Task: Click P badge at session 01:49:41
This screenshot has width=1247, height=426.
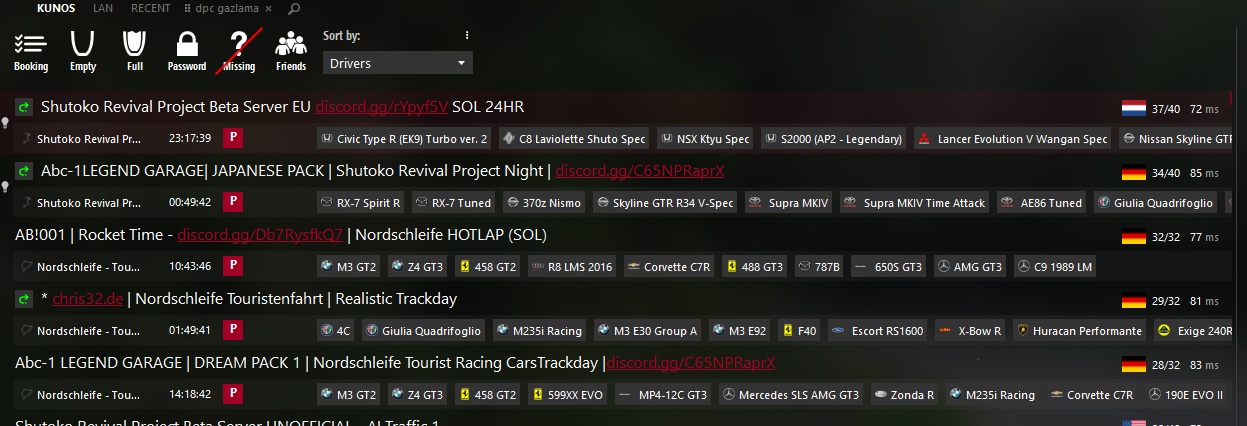Action: [233, 331]
